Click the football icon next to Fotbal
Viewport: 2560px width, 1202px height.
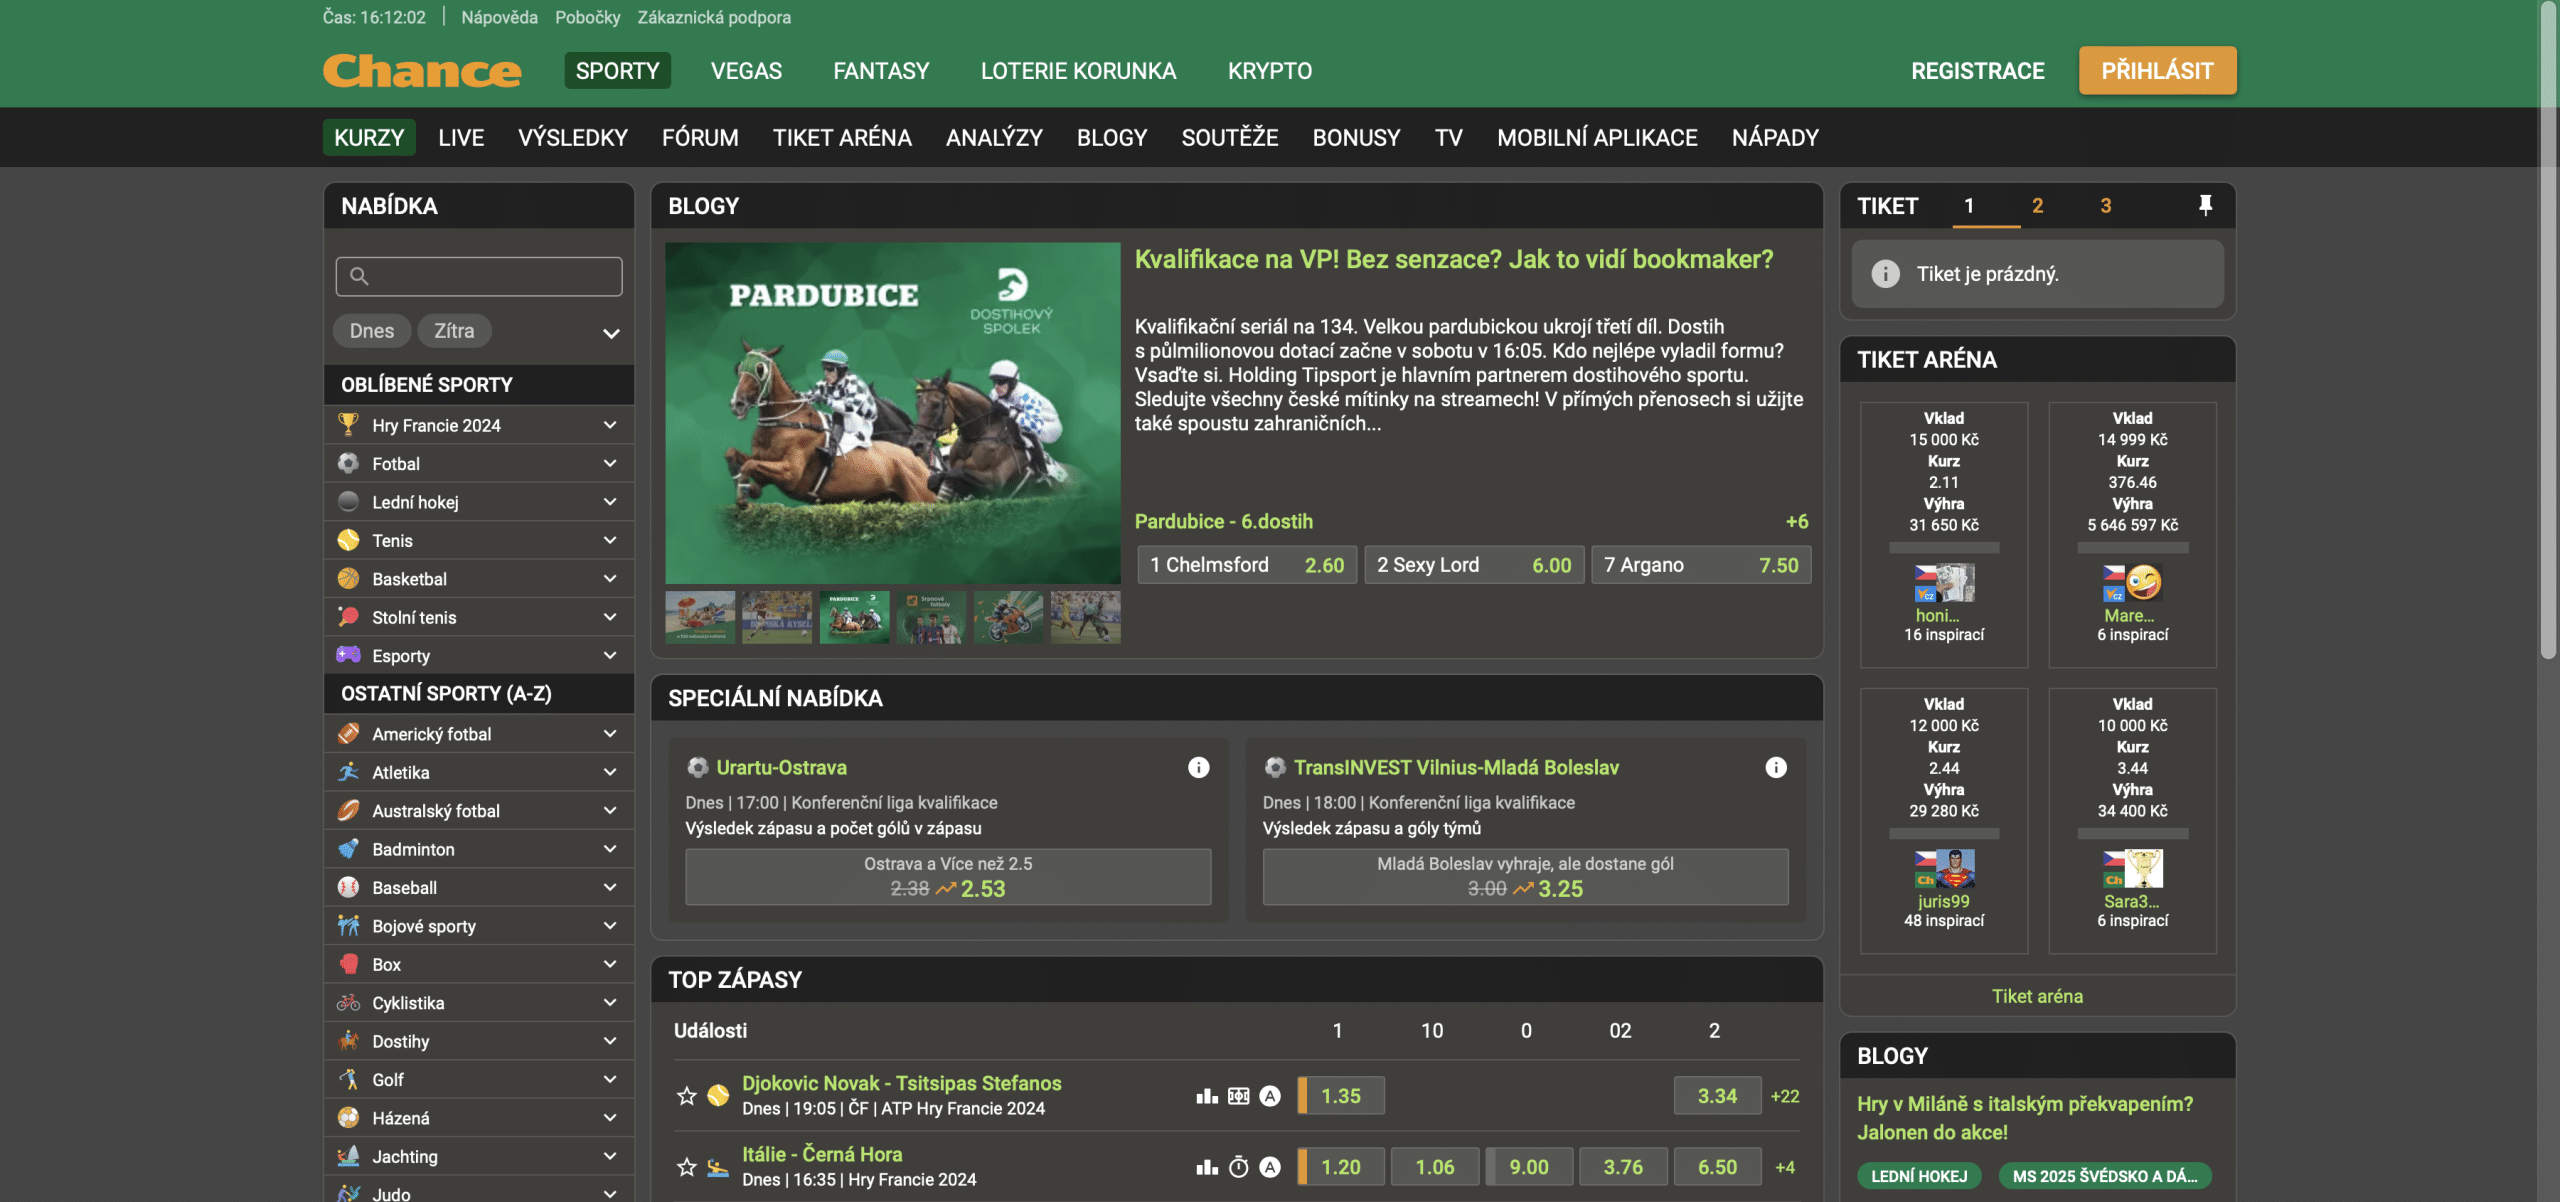348,463
